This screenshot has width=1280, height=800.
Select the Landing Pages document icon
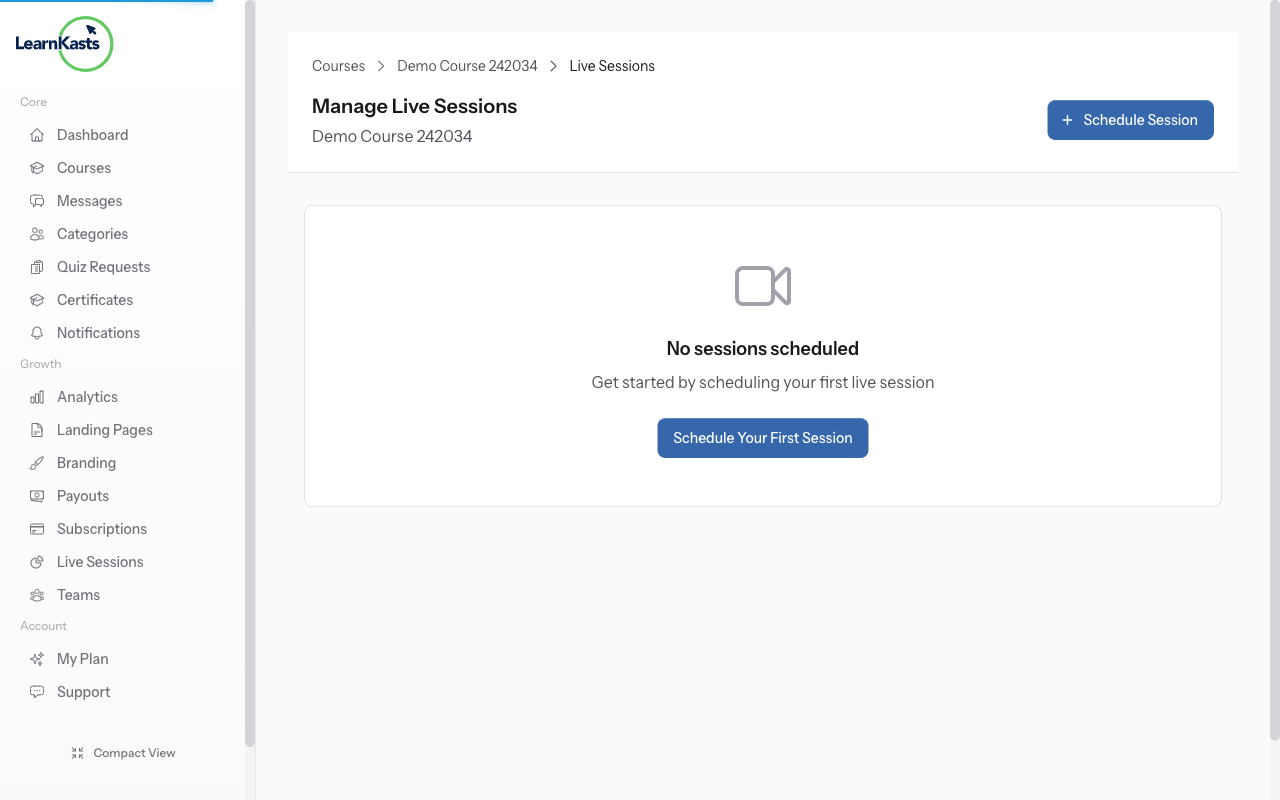[x=37, y=429]
